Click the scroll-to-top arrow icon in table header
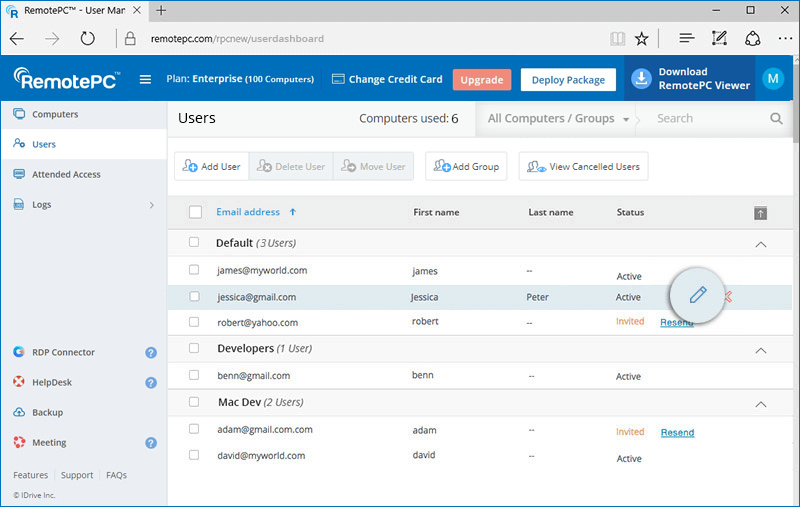800x507 pixels. coord(760,213)
